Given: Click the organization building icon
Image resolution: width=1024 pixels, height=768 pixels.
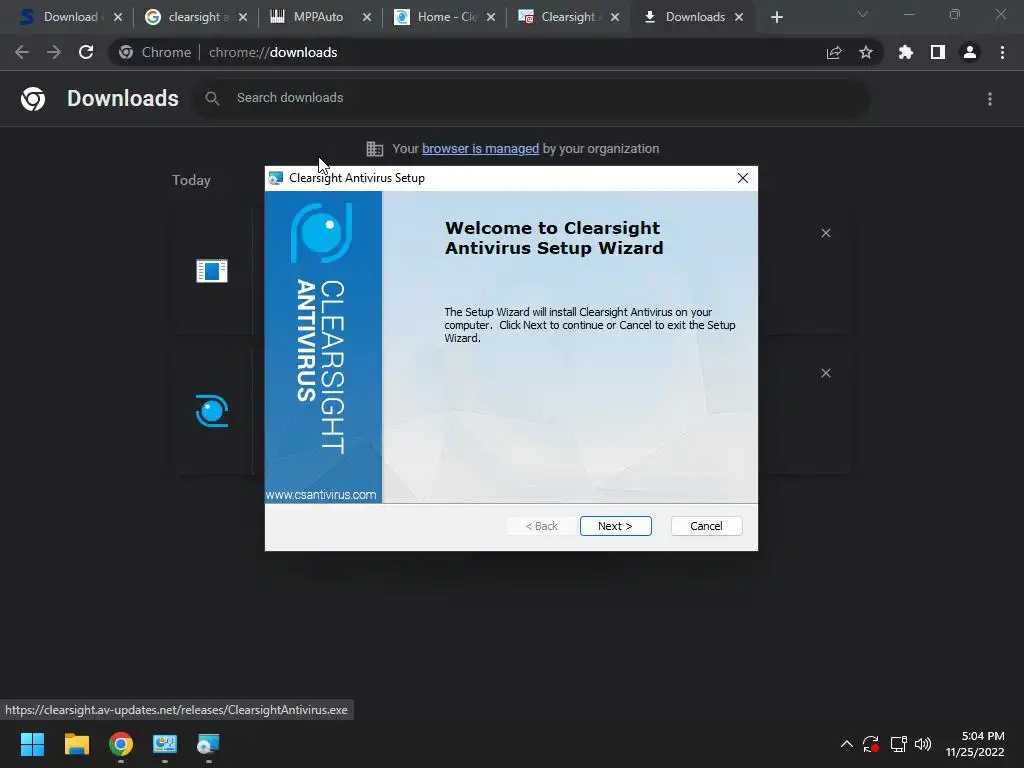Looking at the screenshot, I should tap(375, 149).
